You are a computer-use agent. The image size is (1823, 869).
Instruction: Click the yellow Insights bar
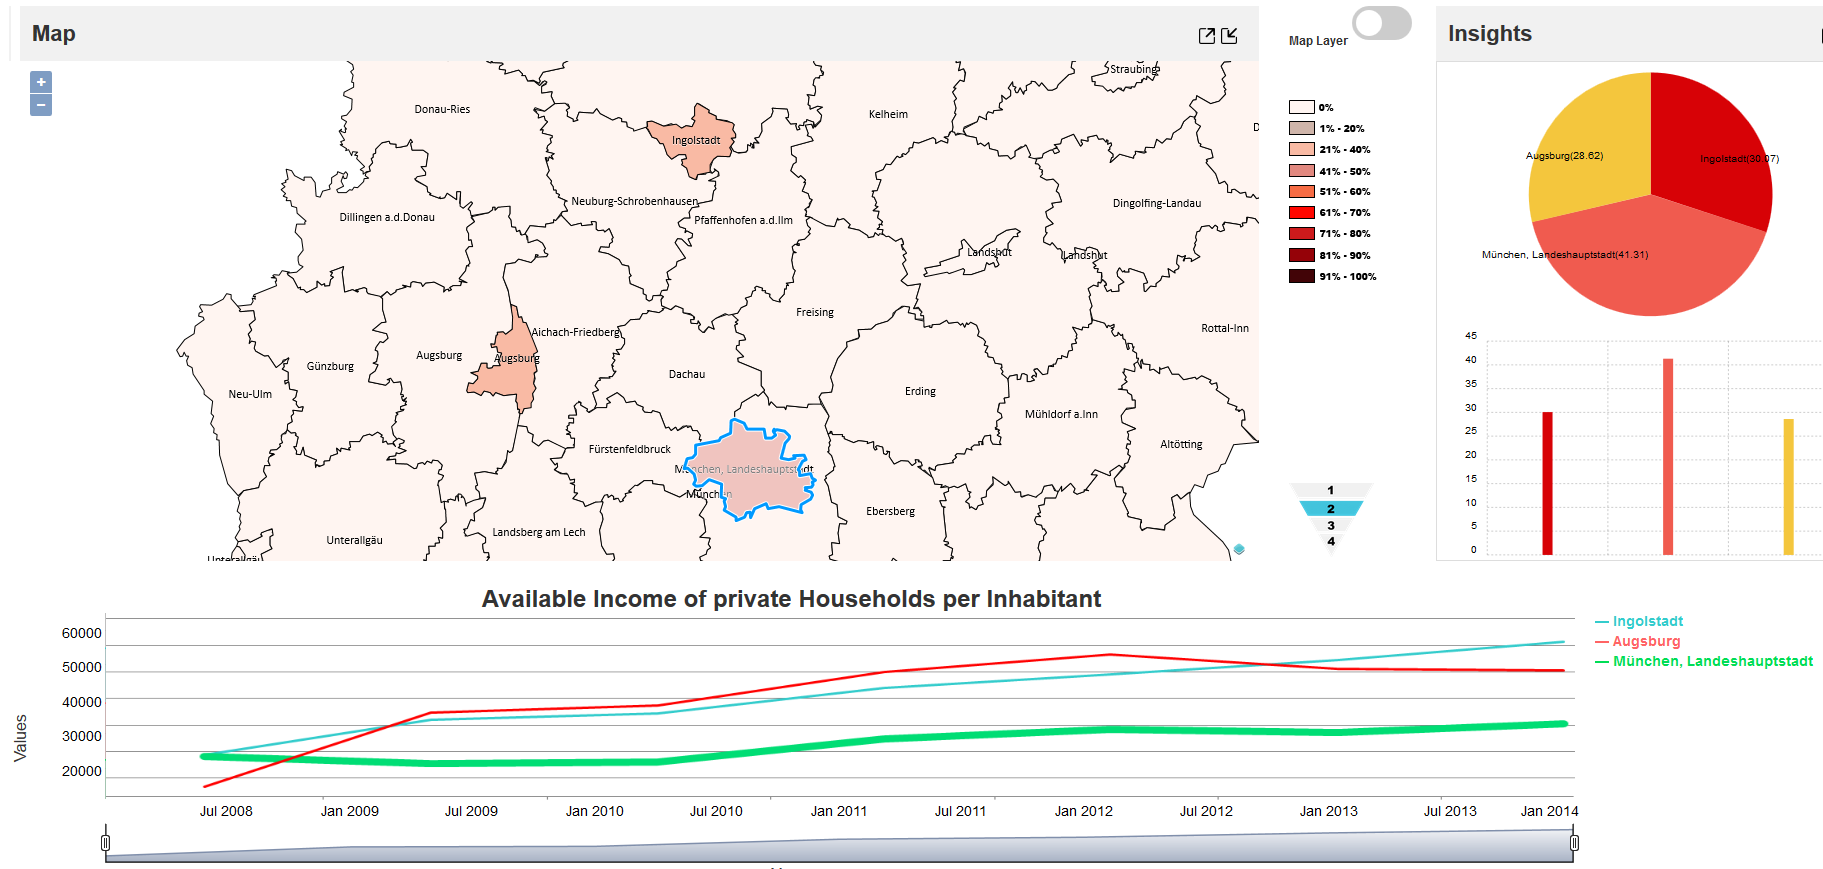(1789, 486)
